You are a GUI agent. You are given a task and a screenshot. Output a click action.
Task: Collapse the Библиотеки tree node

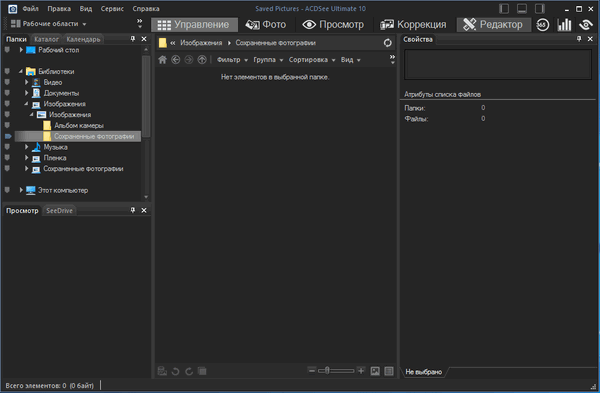click(x=21, y=71)
